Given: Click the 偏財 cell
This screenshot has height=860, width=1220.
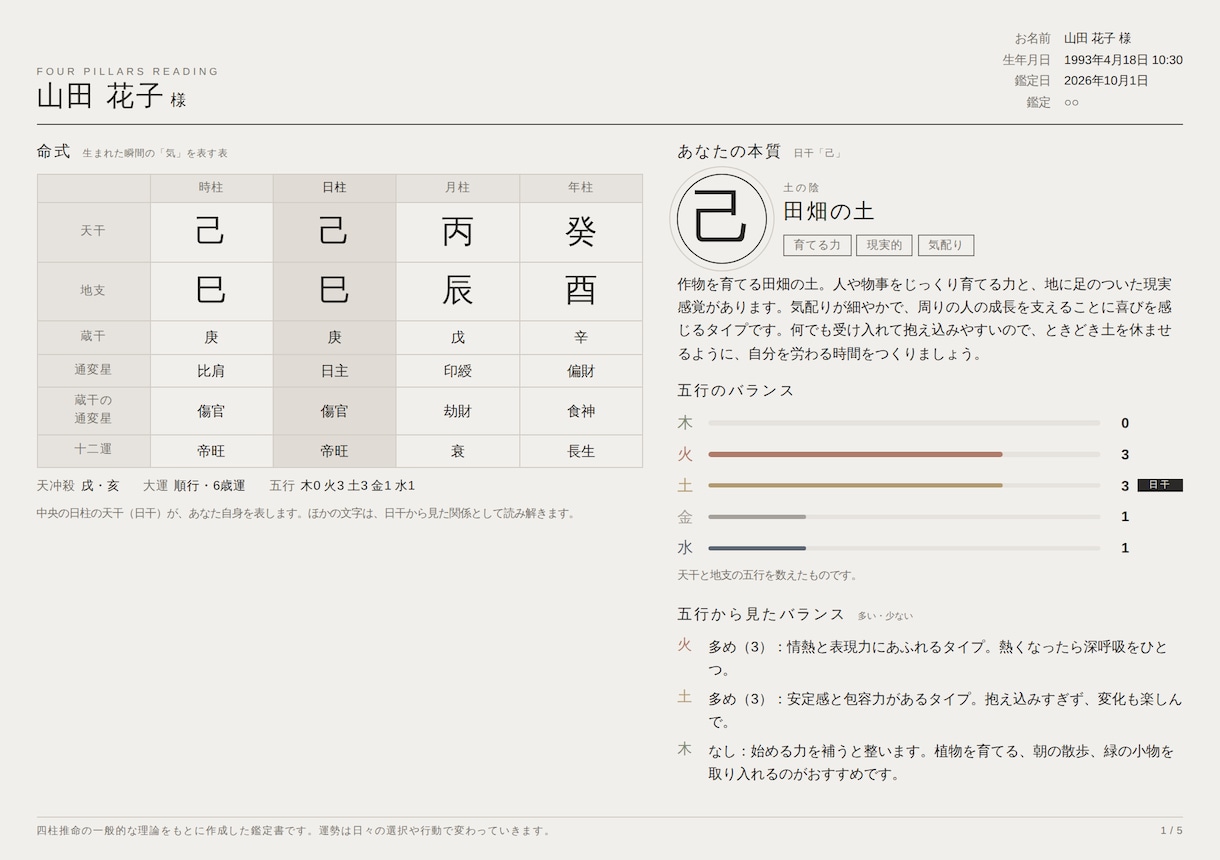Looking at the screenshot, I should pyautogui.click(x=581, y=371).
